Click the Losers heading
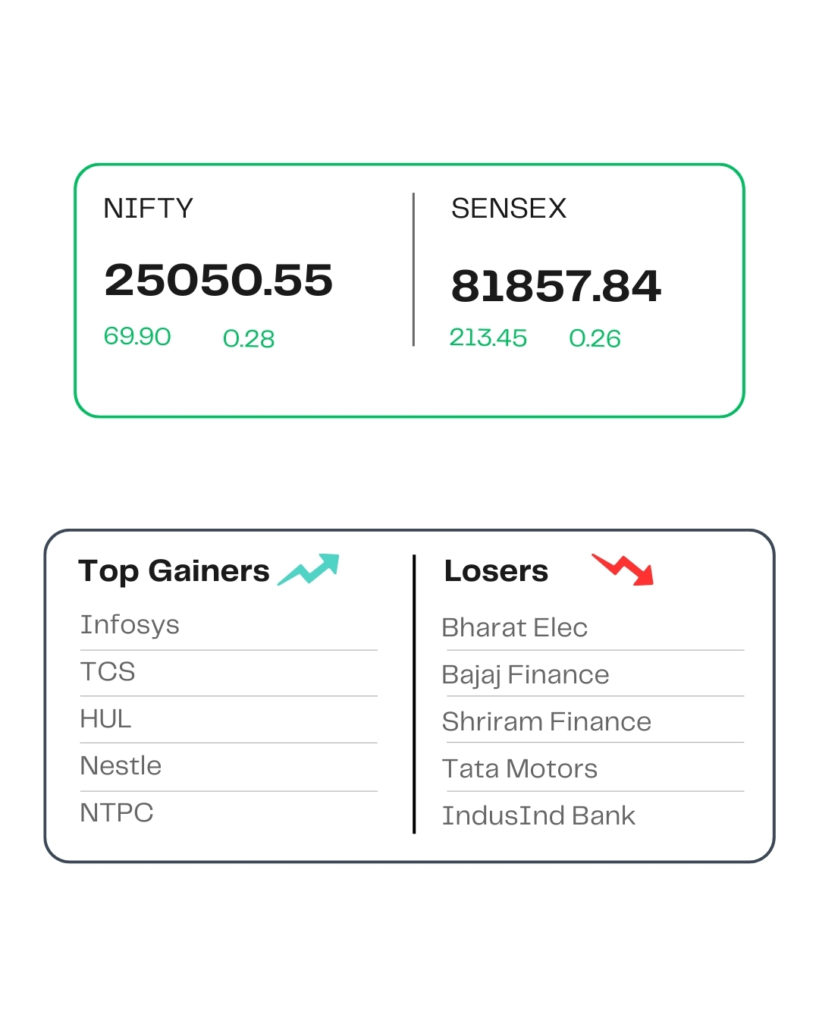819x1024 pixels. (496, 571)
